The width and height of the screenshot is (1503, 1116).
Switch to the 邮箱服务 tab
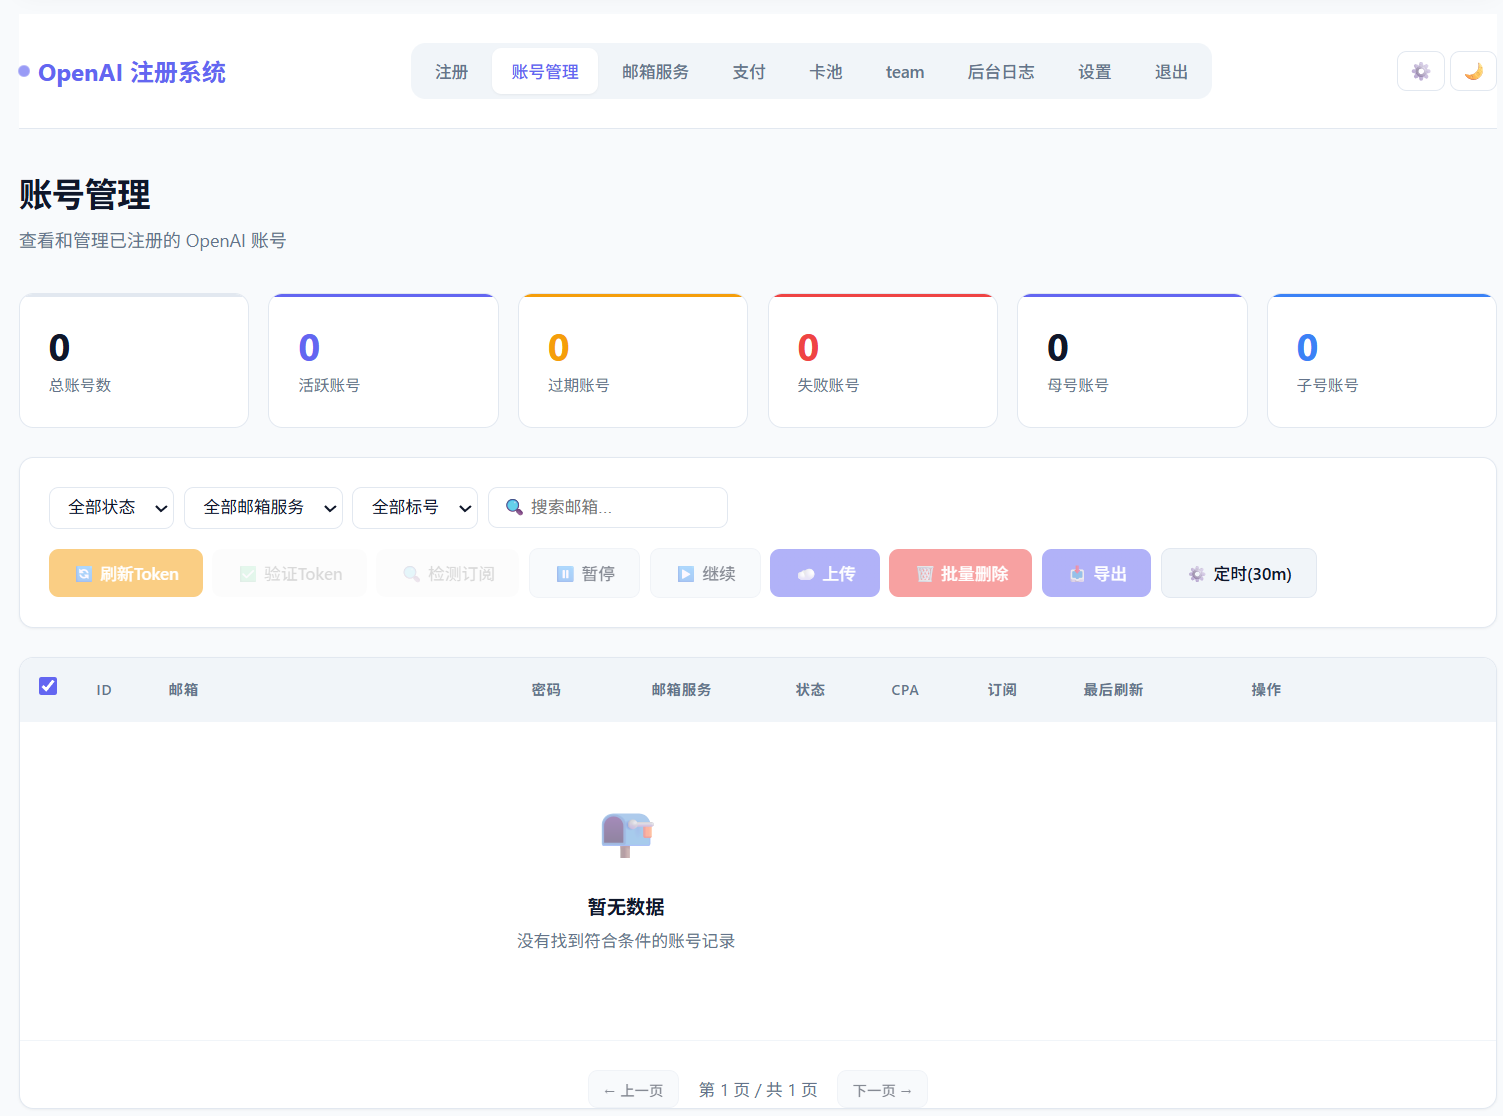656,71
